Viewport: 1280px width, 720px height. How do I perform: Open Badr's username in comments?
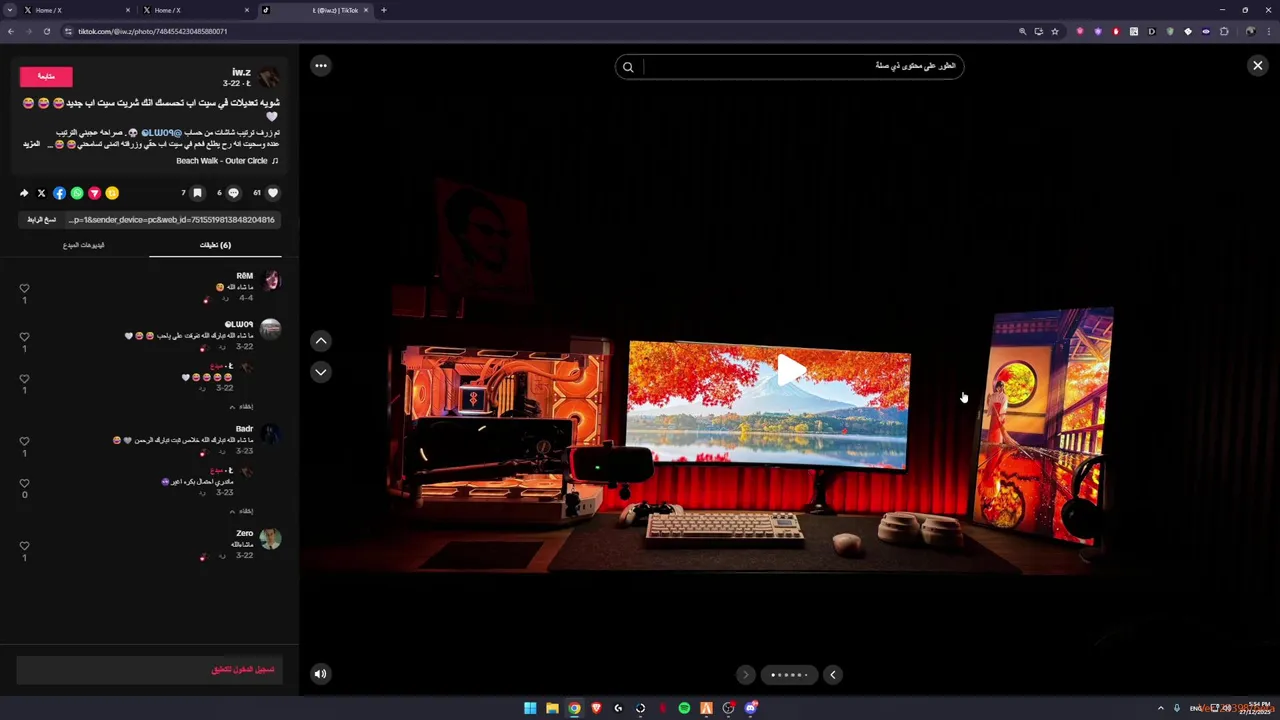[244, 429]
